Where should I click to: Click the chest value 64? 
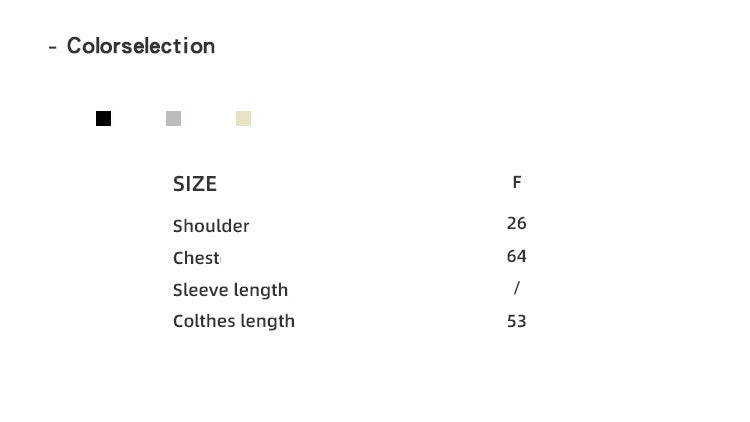click(516, 256)
